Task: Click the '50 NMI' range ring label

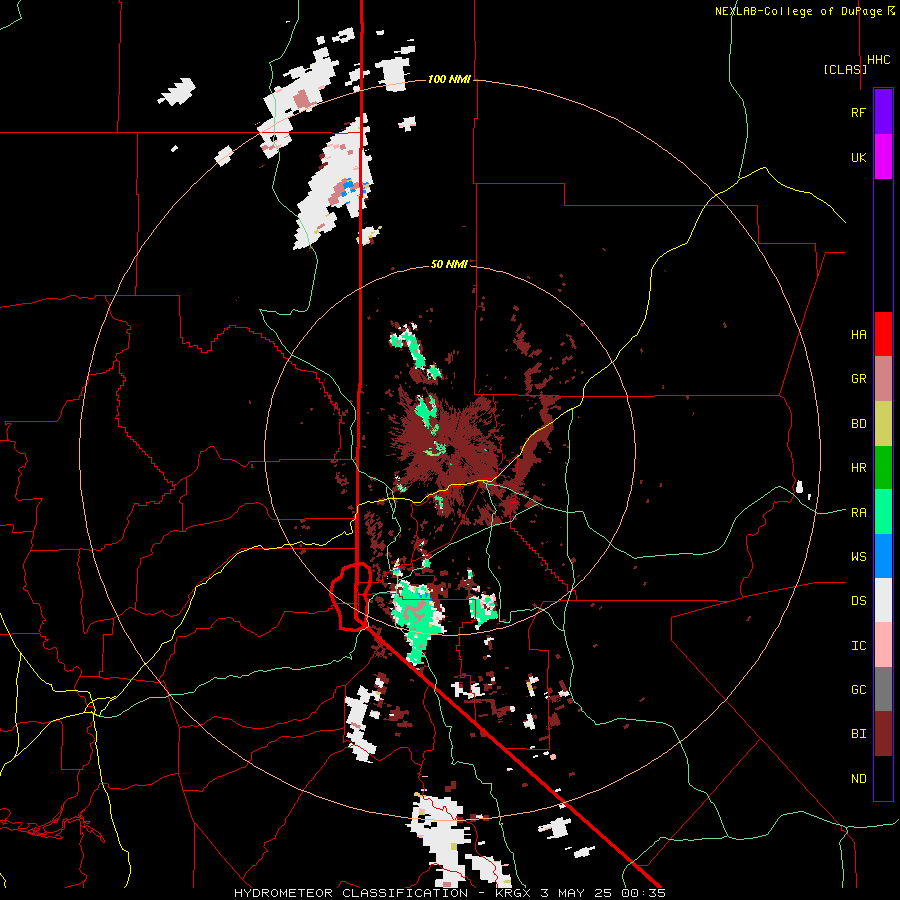Action: [449, 264]
